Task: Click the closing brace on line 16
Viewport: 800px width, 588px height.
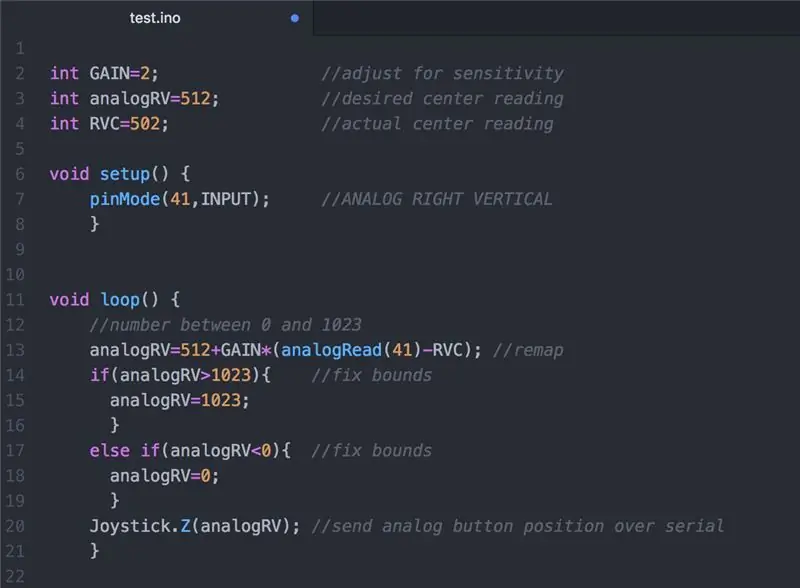Action: click(x=115, y=425)
